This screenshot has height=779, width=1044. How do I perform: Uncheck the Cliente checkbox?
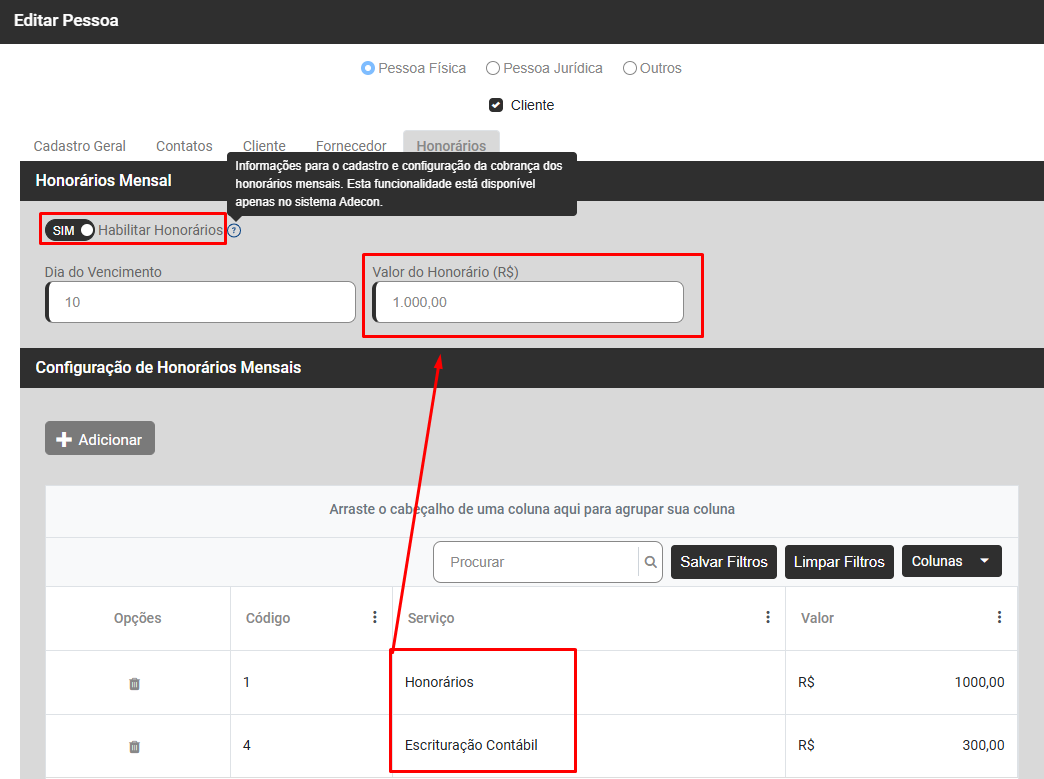[x=495, y=105]
